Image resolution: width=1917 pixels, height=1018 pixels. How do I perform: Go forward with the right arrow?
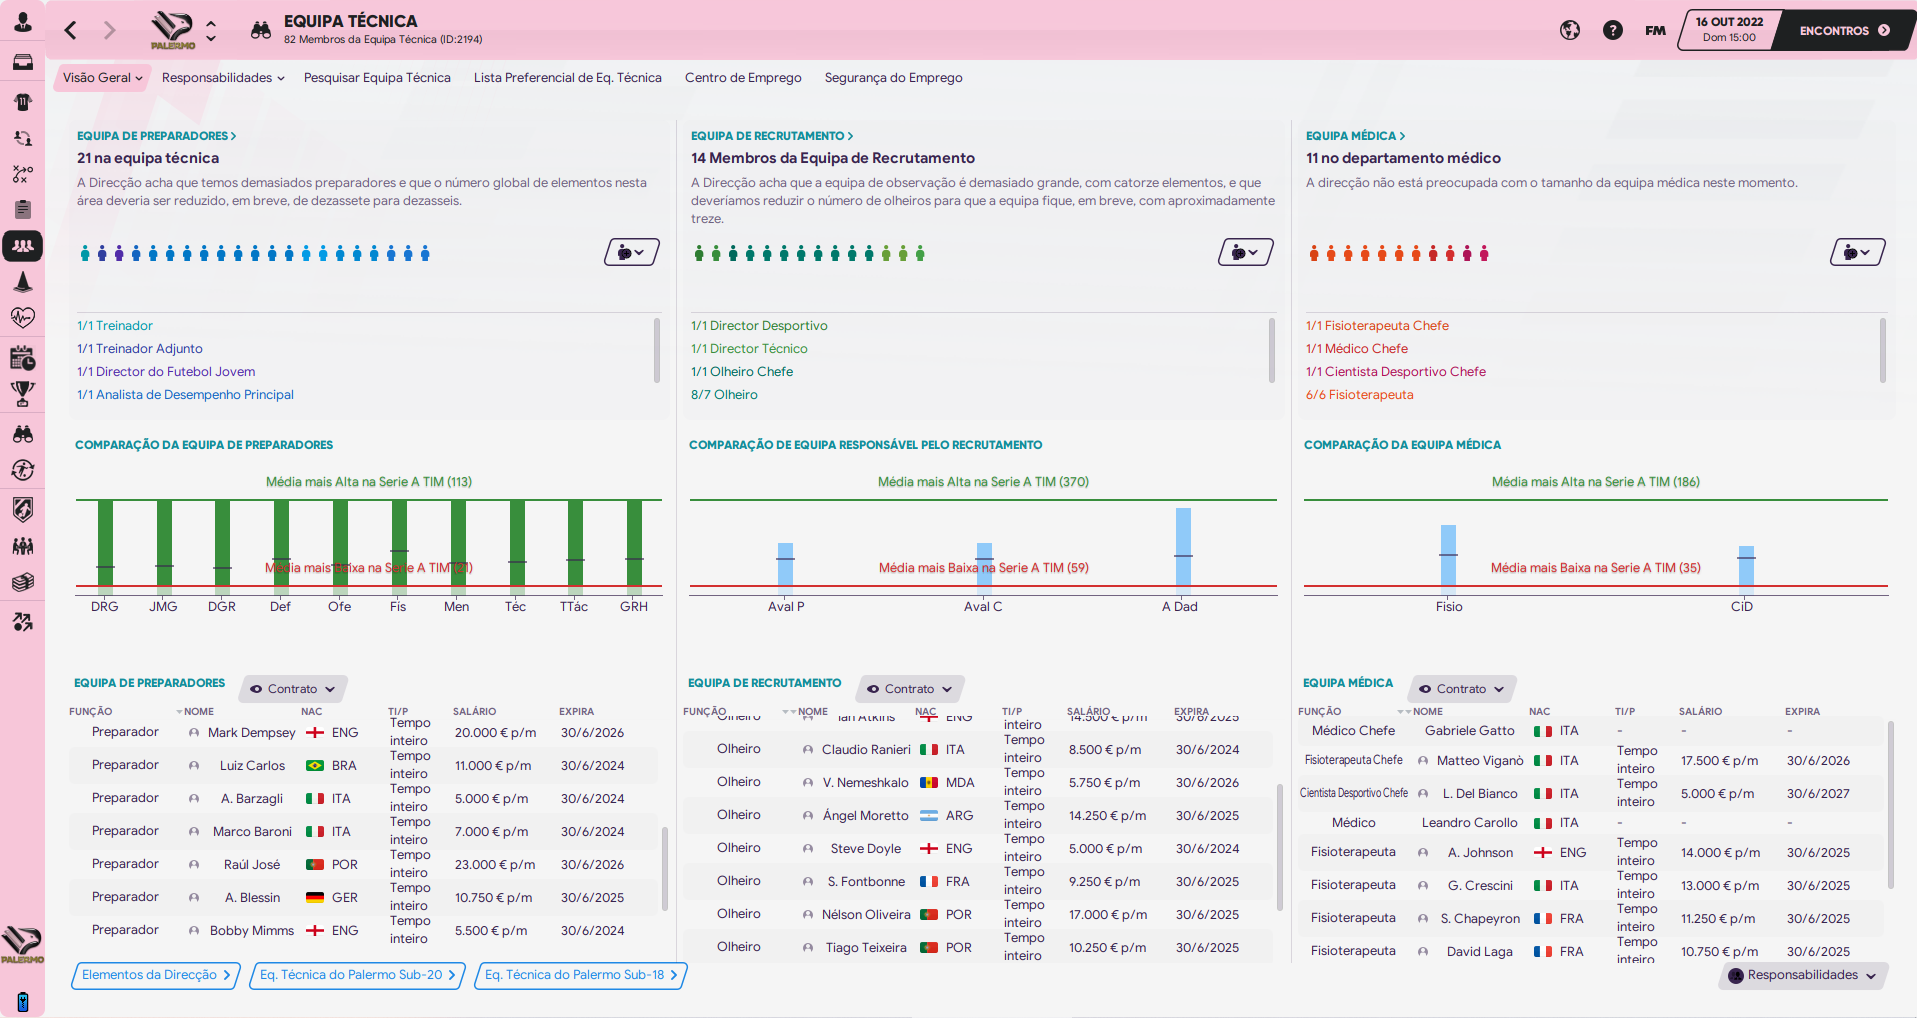pos(109,30)
